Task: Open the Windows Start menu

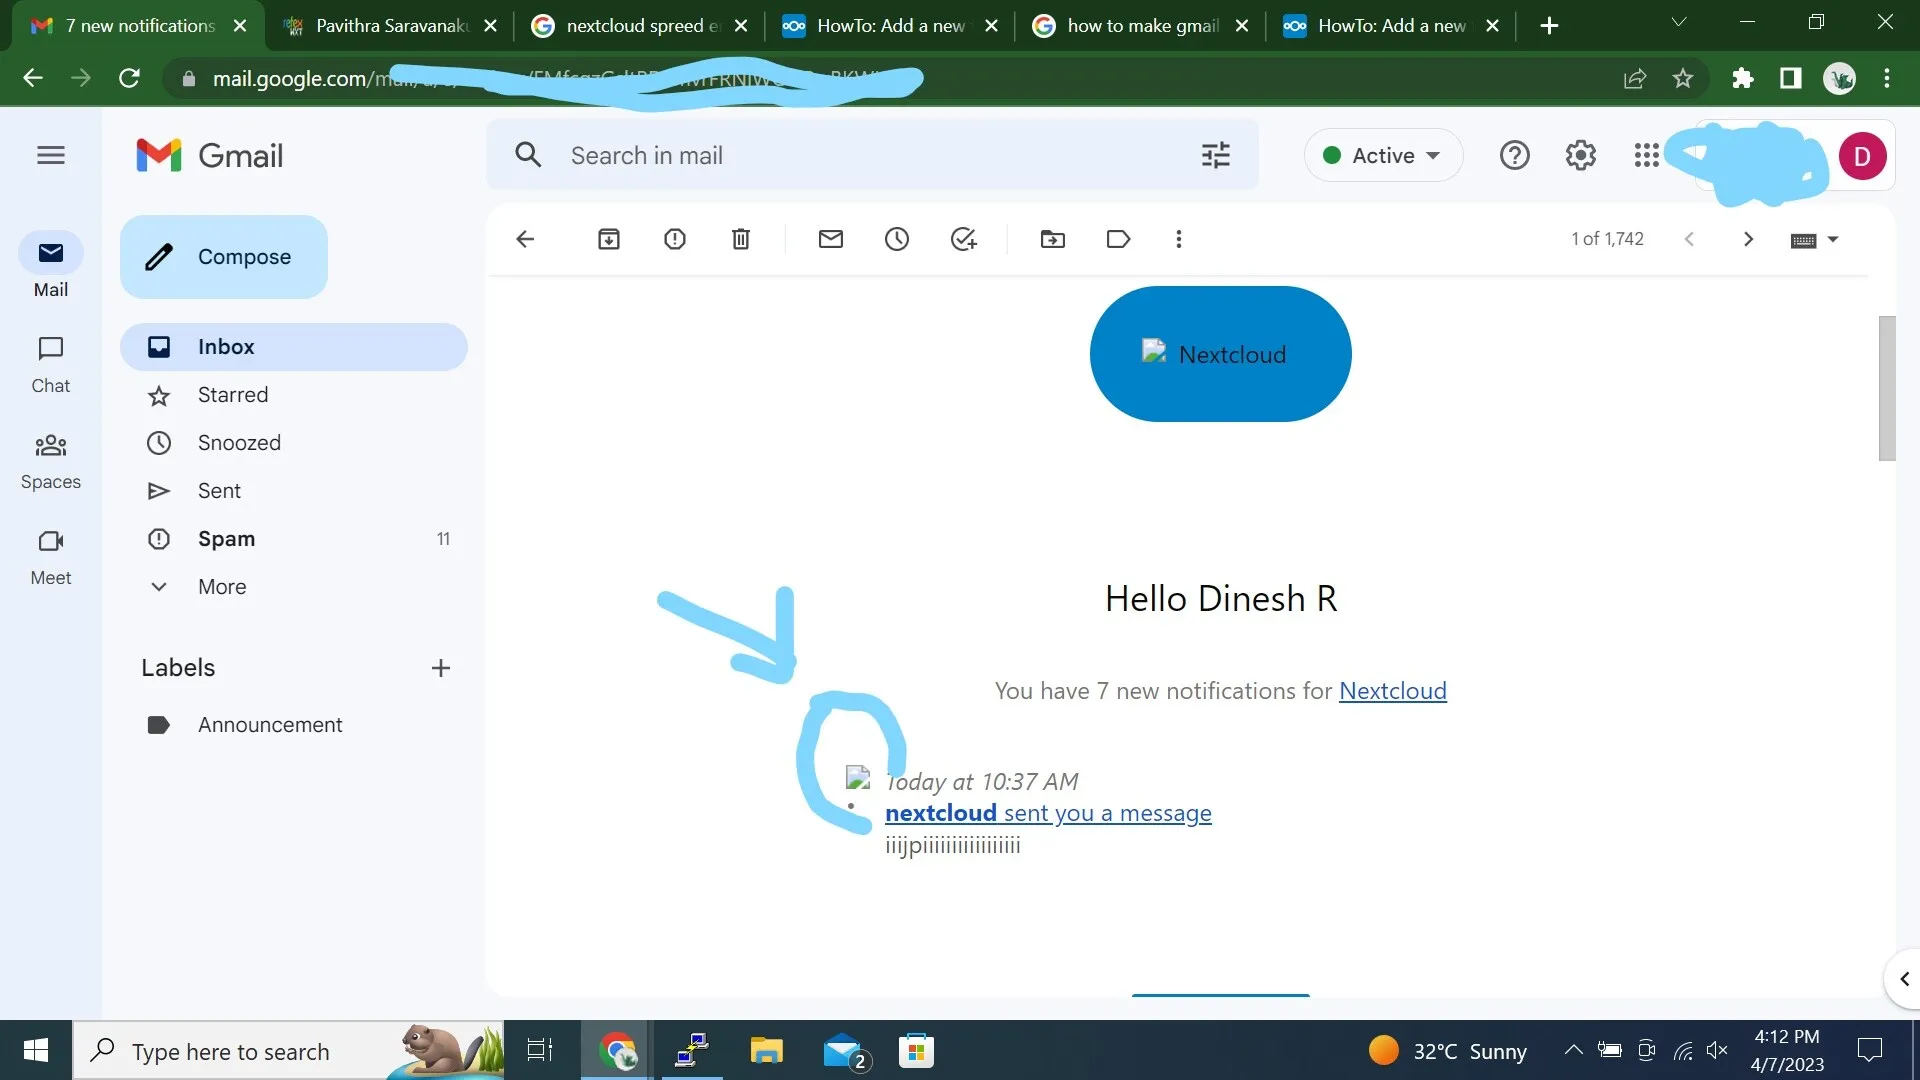Action: [36, 1050]
